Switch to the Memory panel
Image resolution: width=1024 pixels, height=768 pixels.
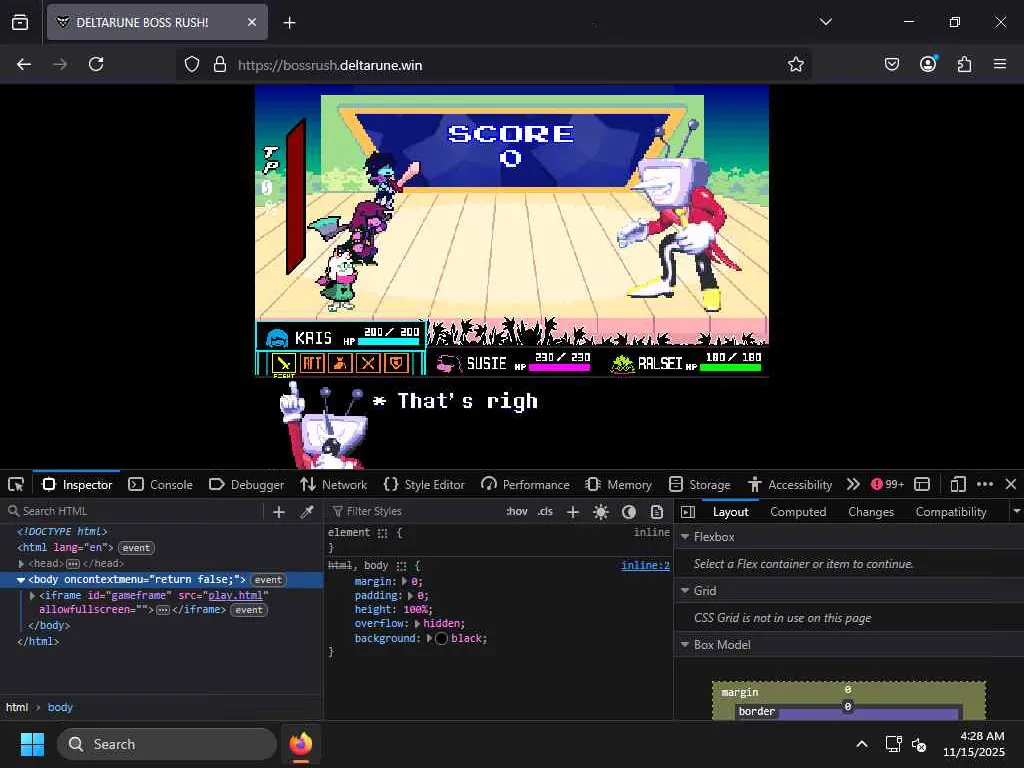pyautogui.click(x=619, y=485)
